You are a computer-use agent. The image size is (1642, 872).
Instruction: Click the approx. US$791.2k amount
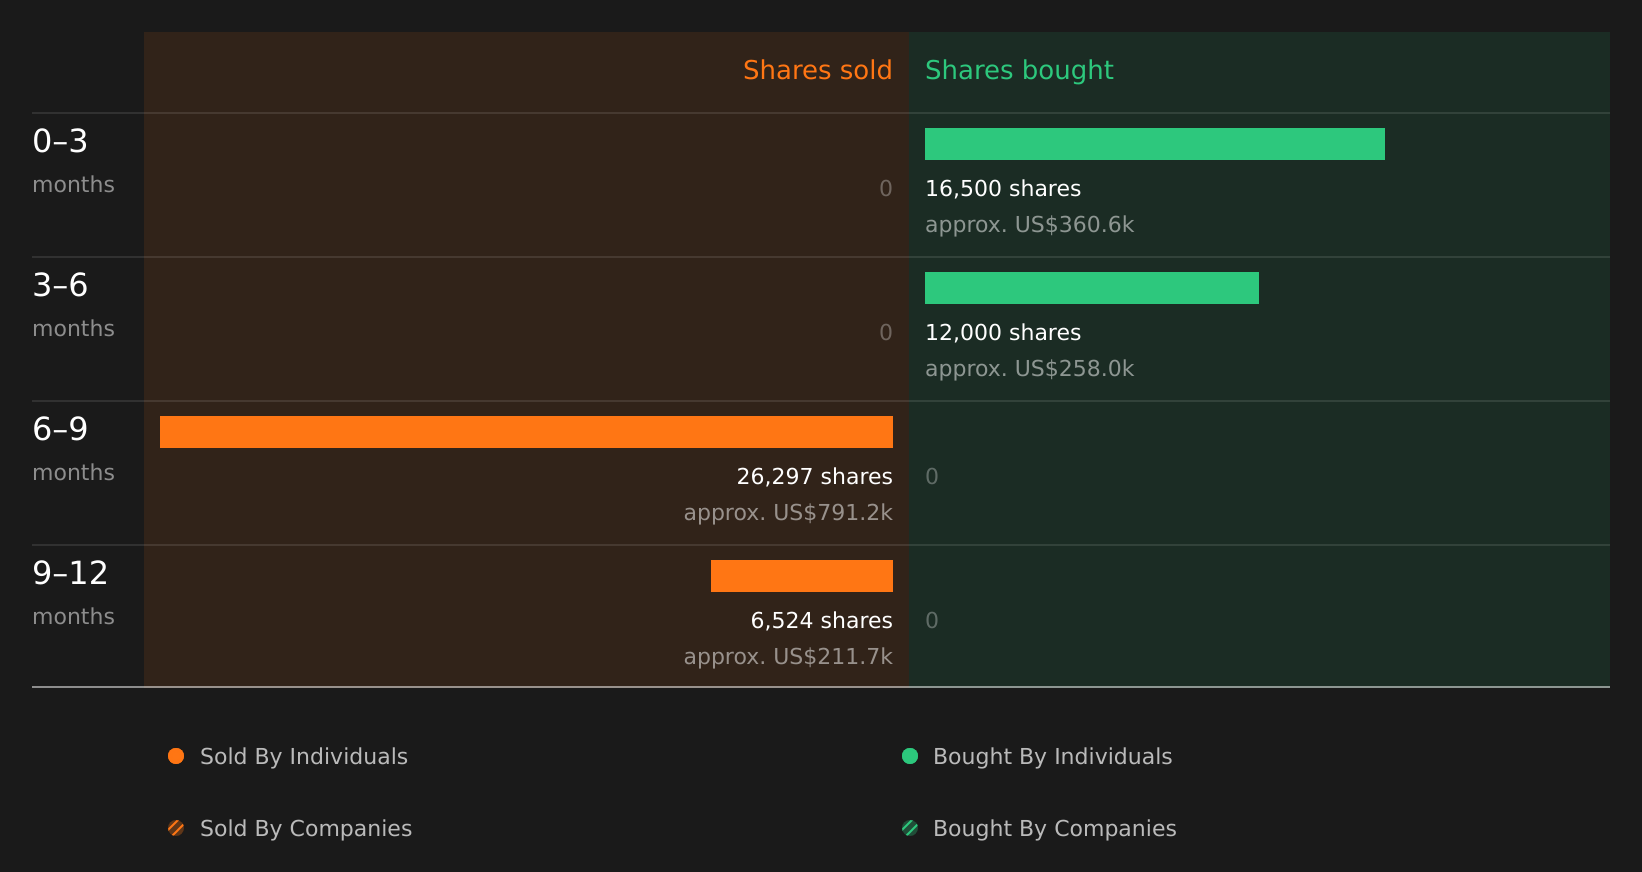point(788,513)
